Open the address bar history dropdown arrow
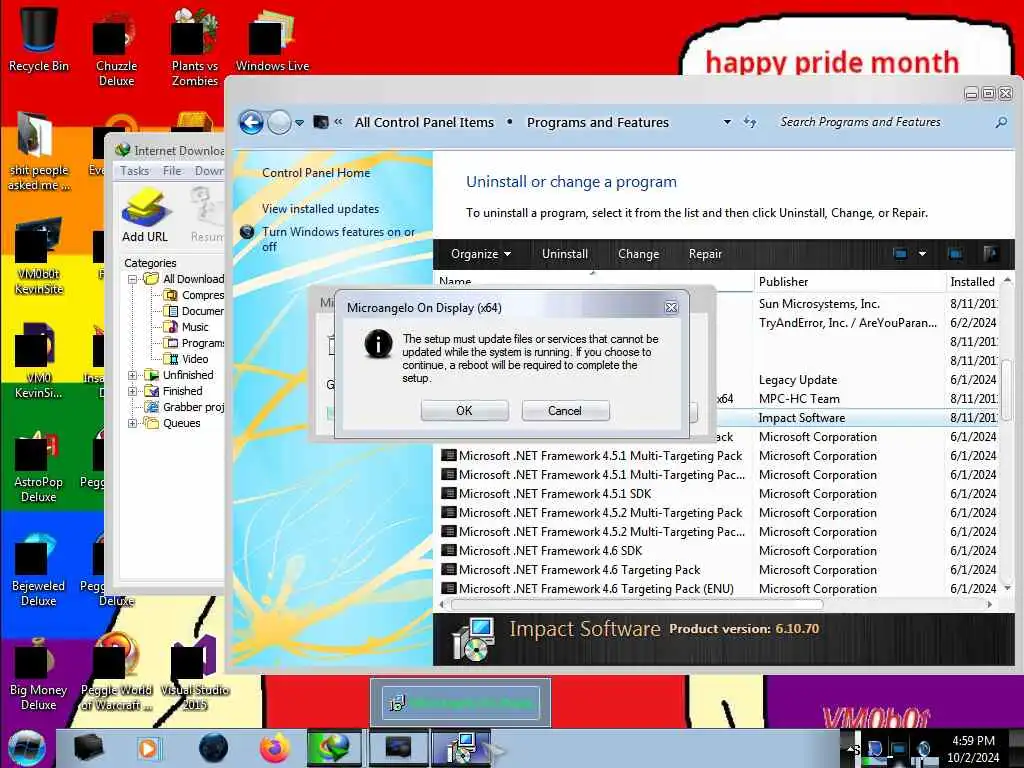Viewport: 1024px width, 768px height. (x=727, y=122)
